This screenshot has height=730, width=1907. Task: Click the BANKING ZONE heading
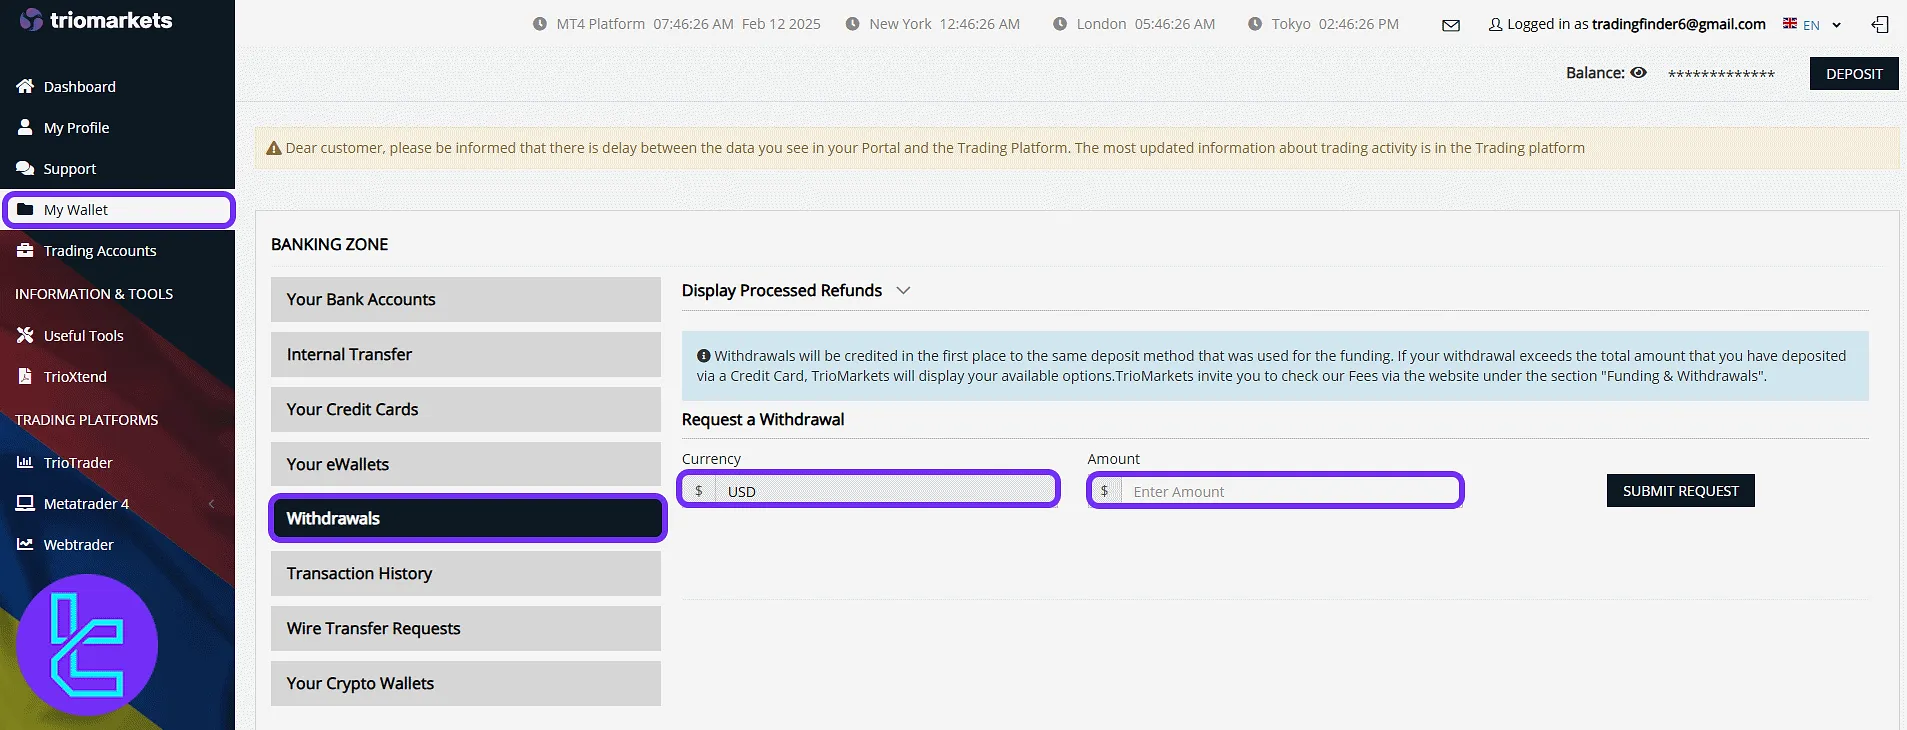330,245
